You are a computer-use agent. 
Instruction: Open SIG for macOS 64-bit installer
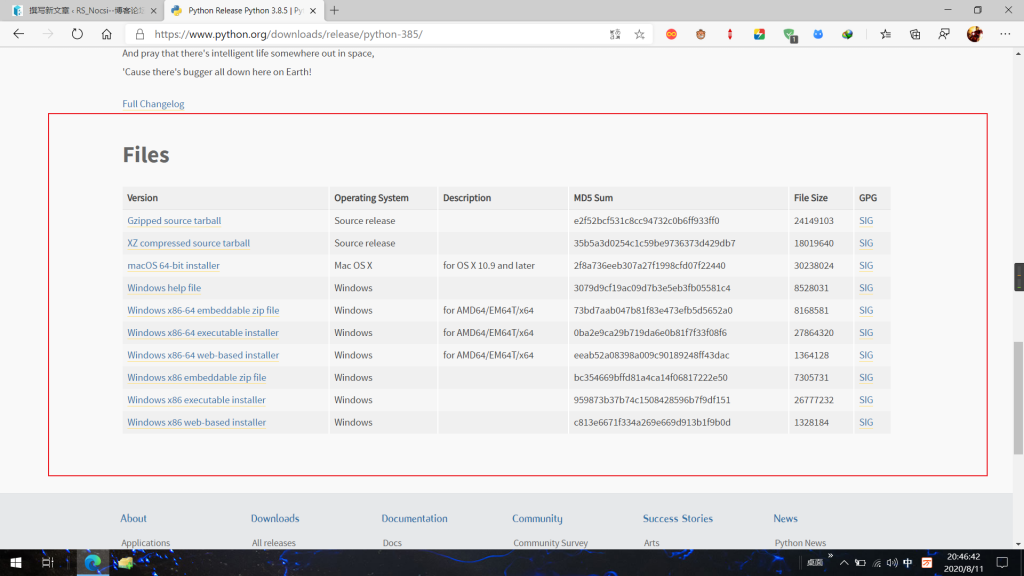pos(866,266)
